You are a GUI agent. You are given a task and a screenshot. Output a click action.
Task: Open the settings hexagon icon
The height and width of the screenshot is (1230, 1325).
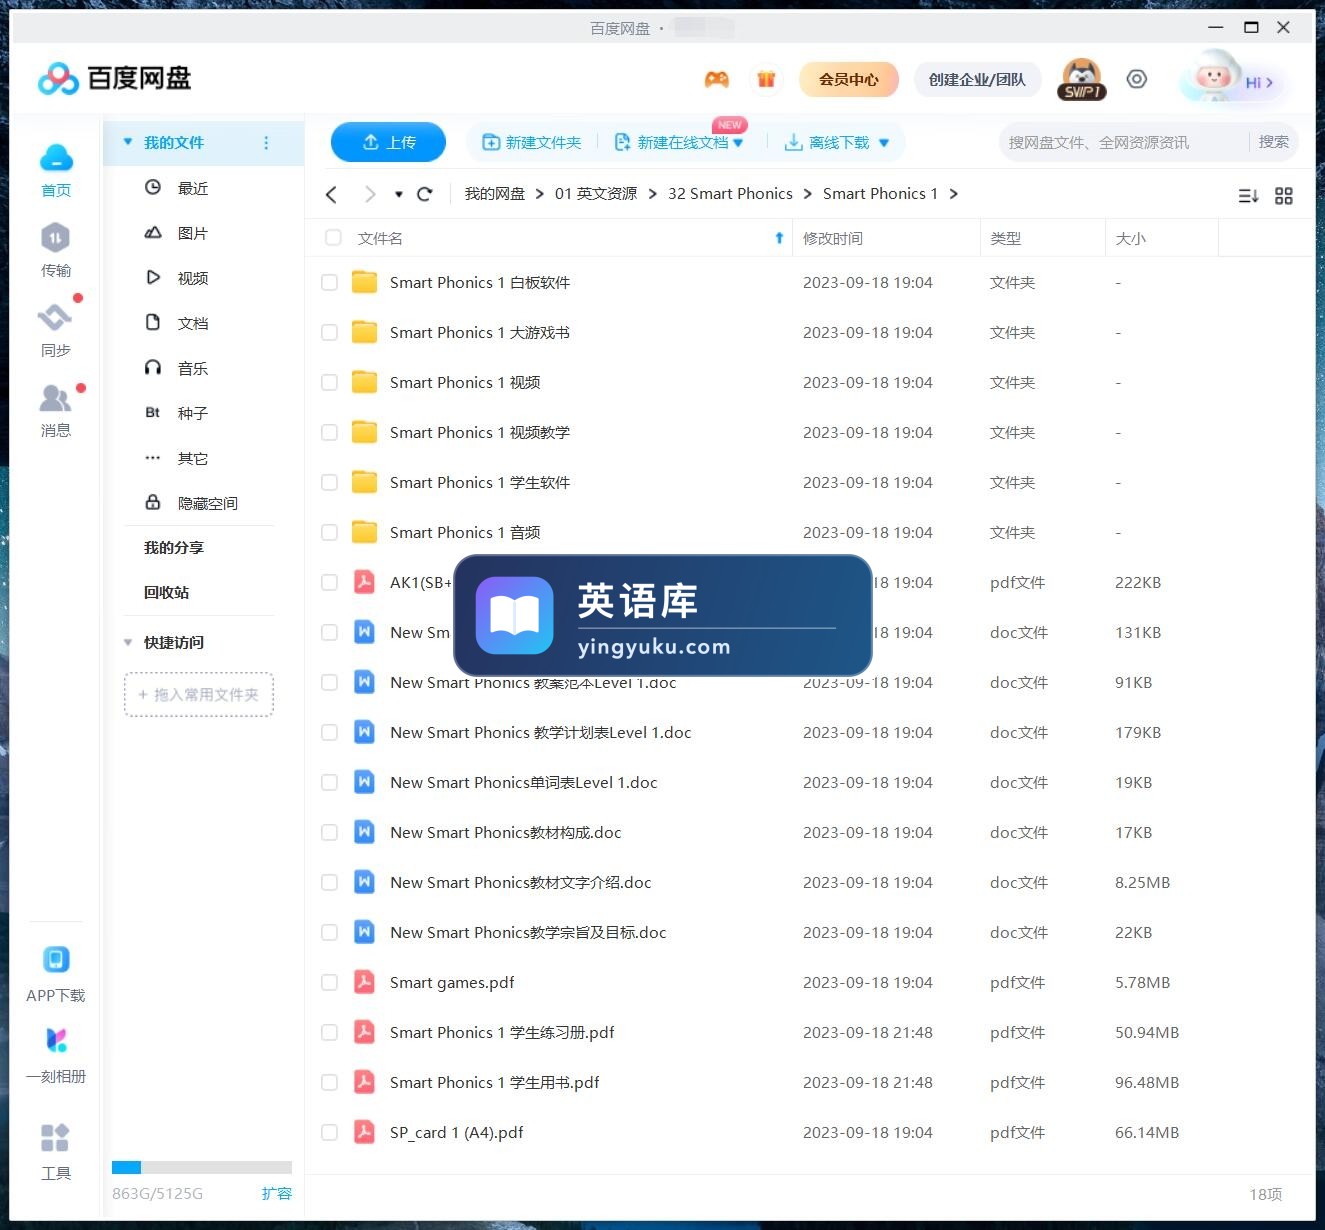pos(1137,79)
